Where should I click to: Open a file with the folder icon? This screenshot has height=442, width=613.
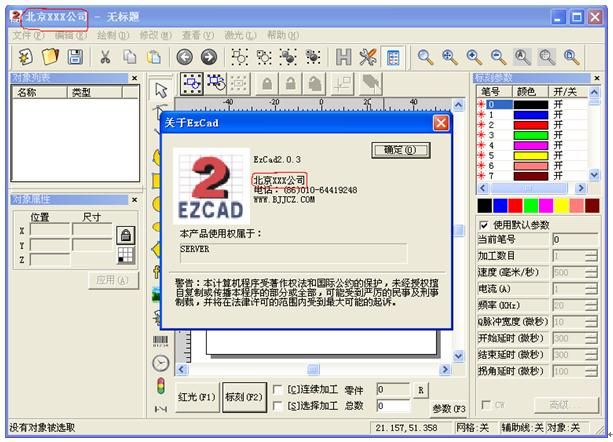[50, 57]
